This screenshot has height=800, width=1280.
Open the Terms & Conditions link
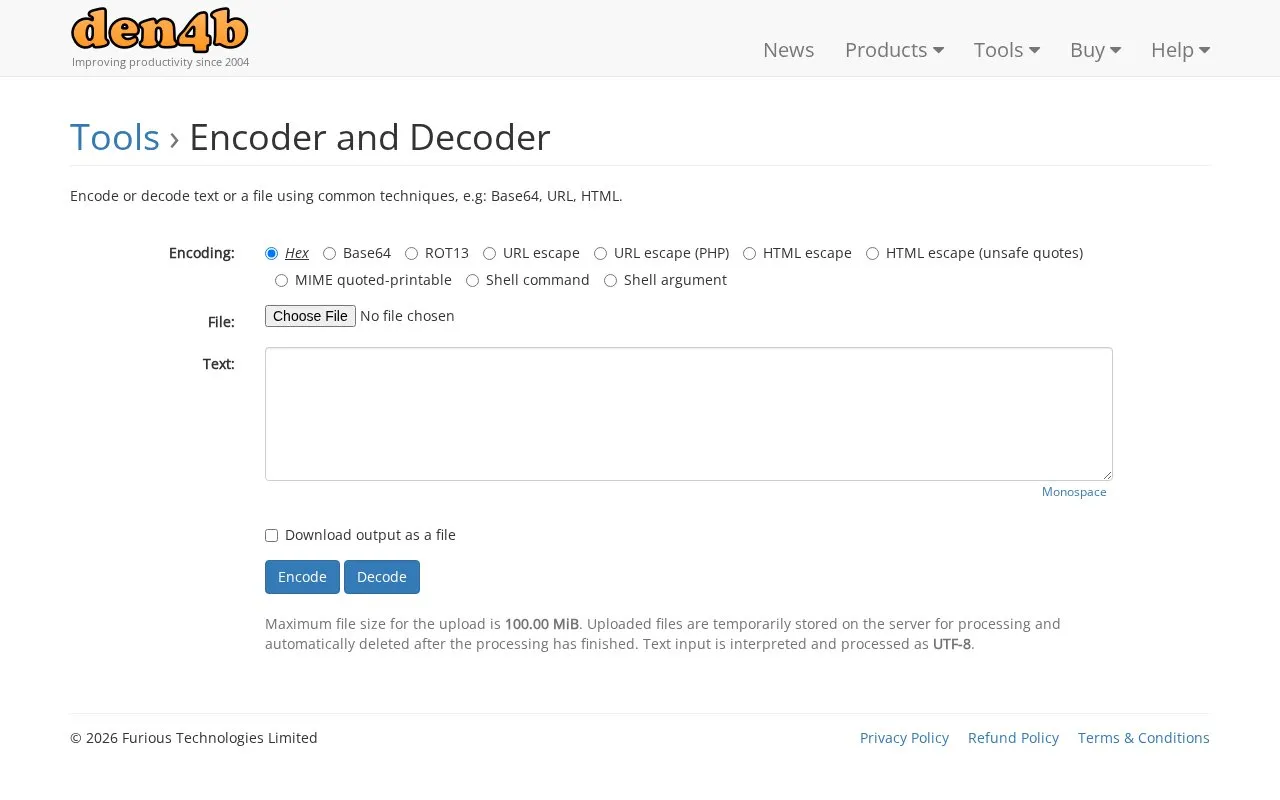click(x=1144, y=738)
